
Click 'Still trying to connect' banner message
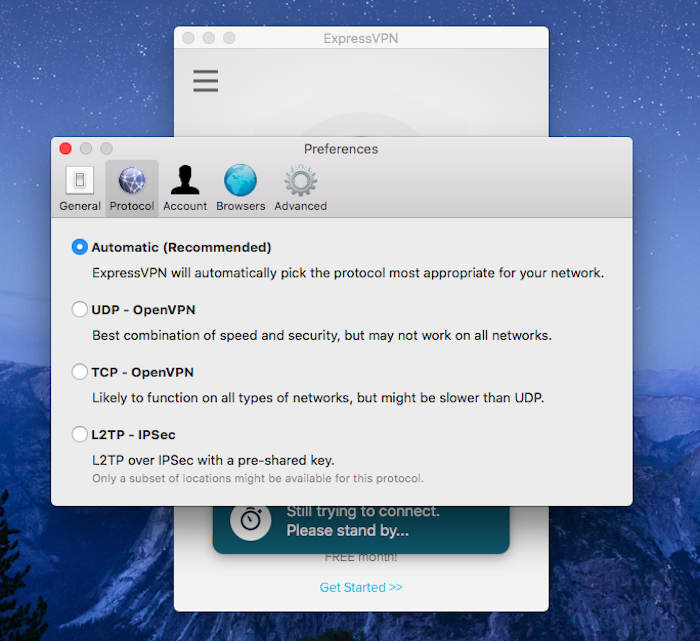363,521
